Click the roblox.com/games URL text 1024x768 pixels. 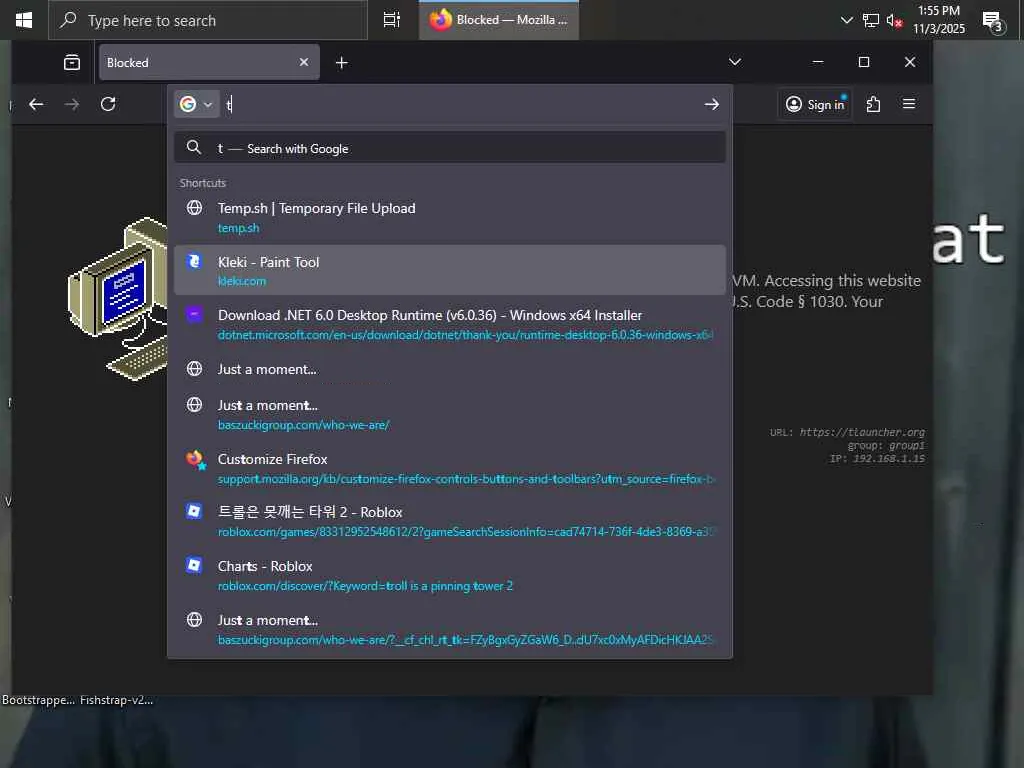[466, 532]
